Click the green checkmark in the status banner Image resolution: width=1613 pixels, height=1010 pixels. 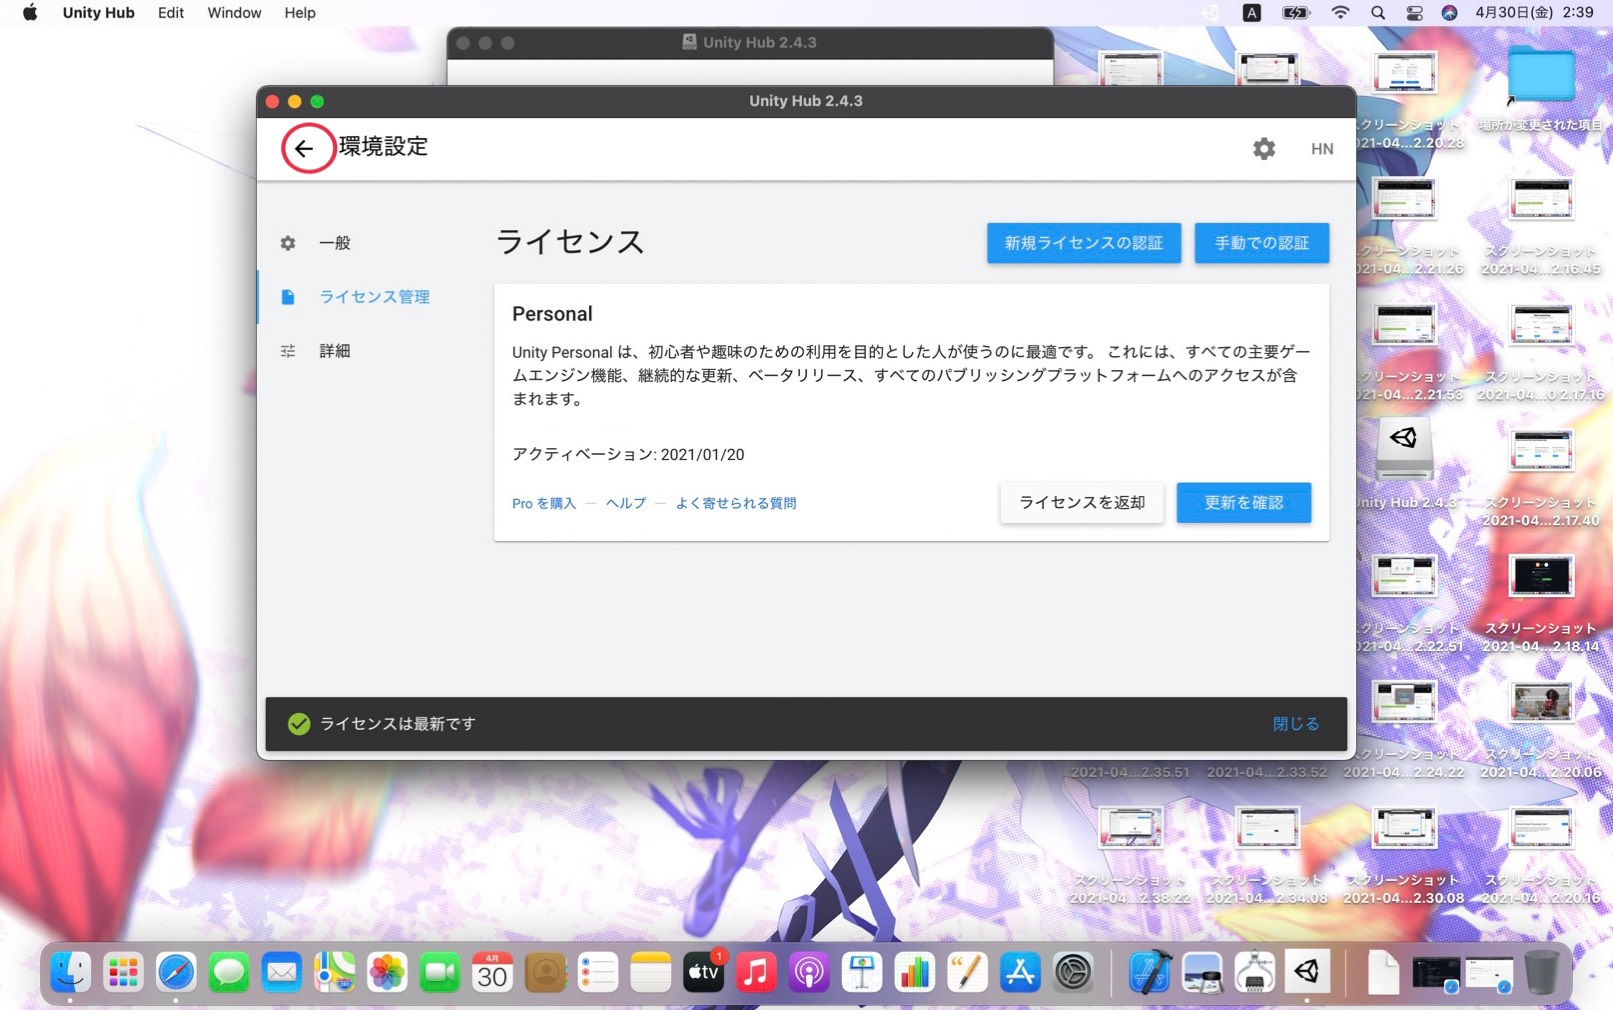[x=299, y=724]
